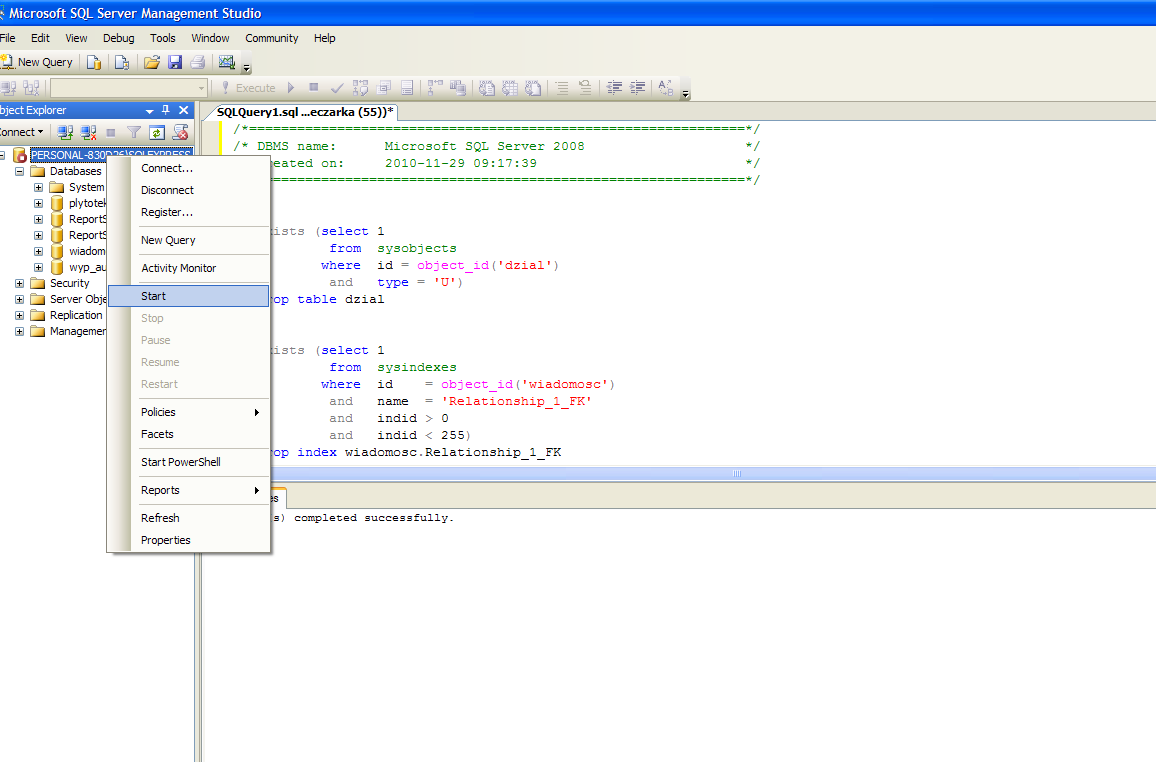Click Comment Out Selected Lines icon
The height and width of the screenshot is (762, 1156).
tap(562, 88)
